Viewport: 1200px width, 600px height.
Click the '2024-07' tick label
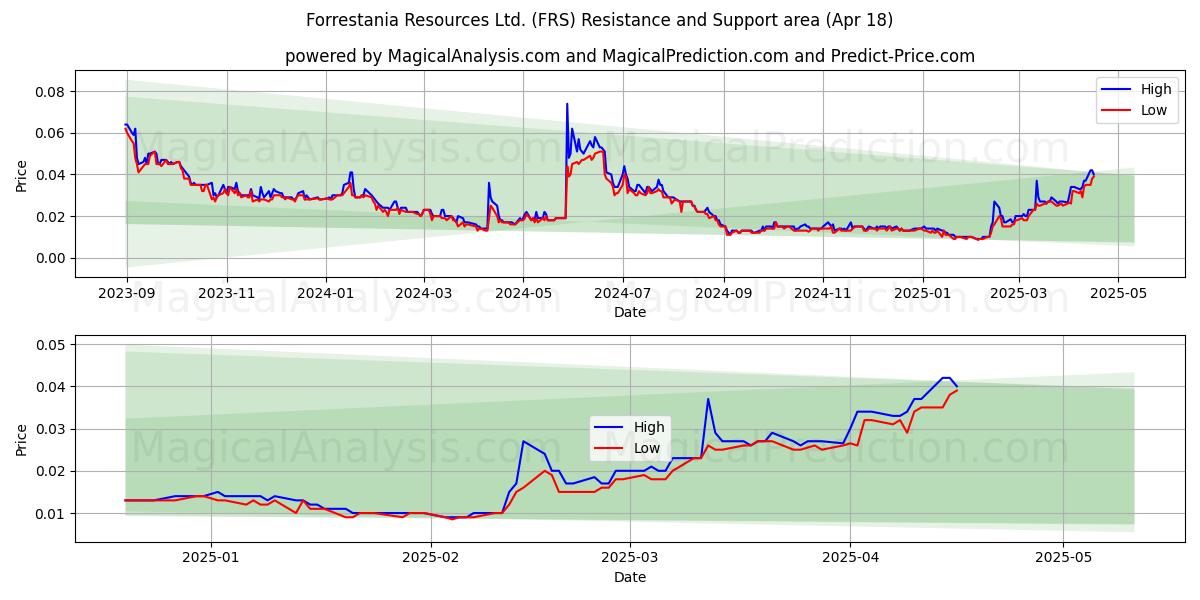(623, 294)
